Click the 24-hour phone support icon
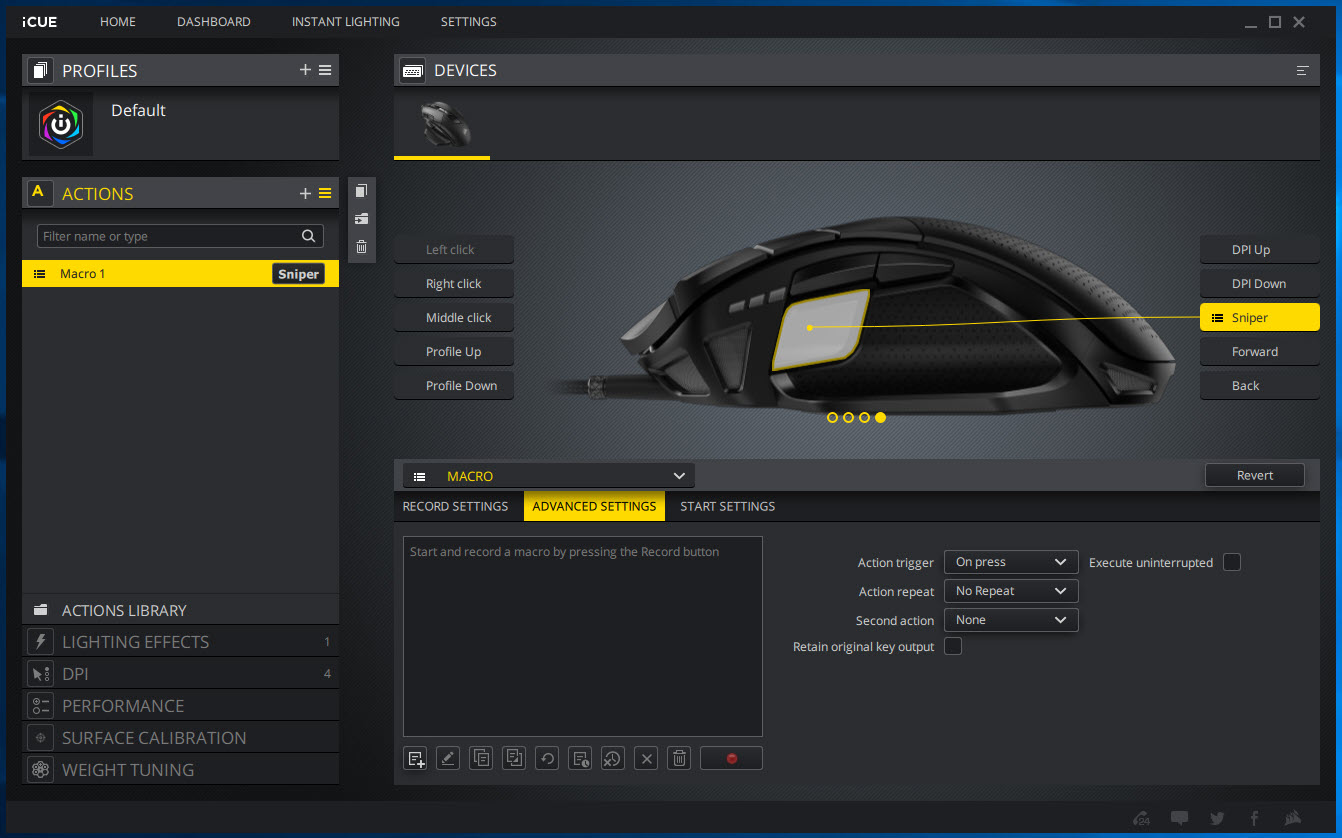Viewport: 1342px width, 838px height. click(1142, 818)
